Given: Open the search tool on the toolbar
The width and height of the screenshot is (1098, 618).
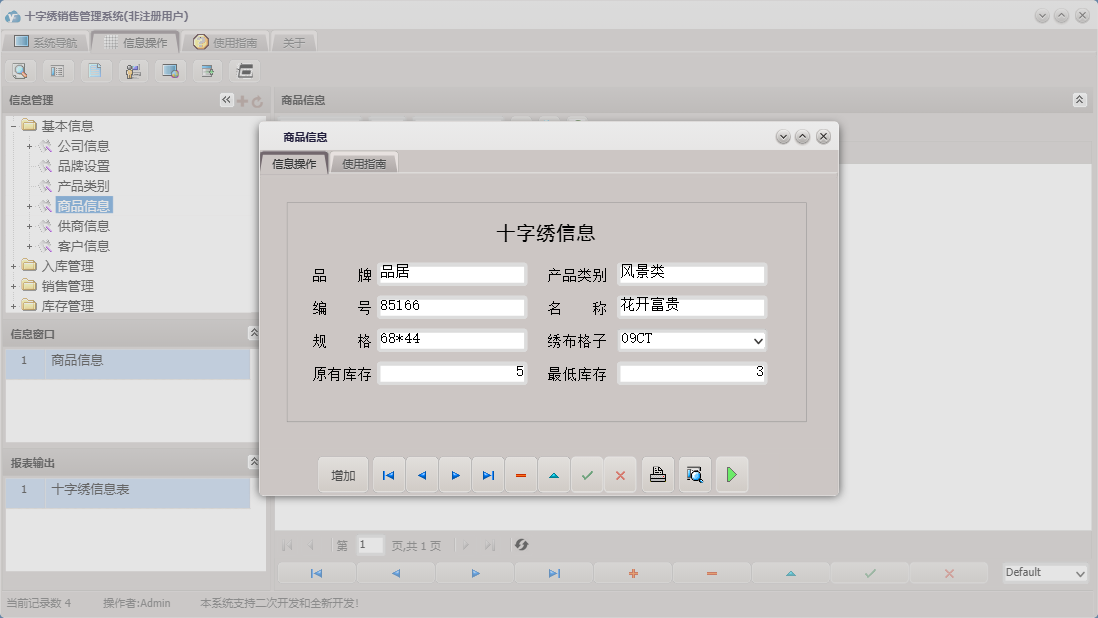Looking at the screenshot, I should [20, 71].
